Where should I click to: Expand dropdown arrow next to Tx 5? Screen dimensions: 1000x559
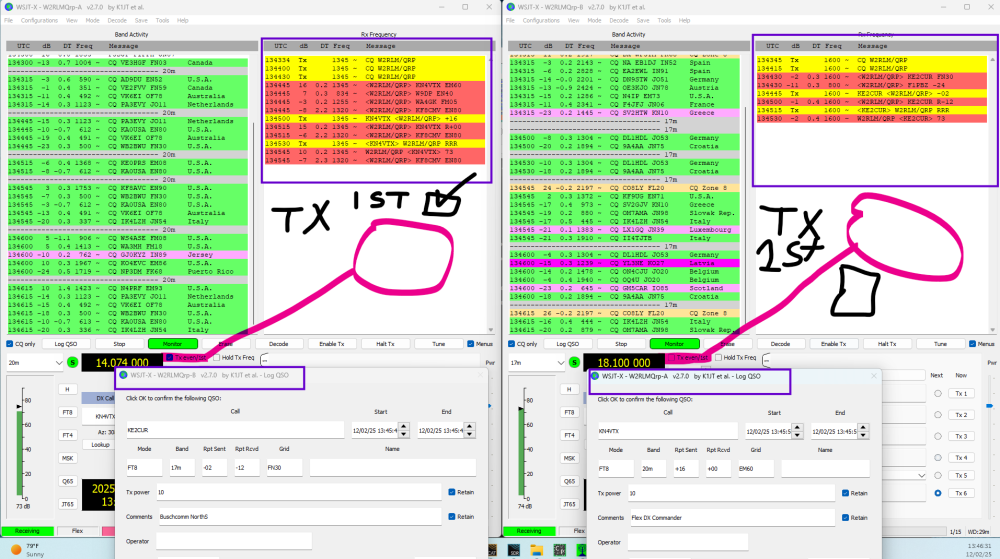922,476
